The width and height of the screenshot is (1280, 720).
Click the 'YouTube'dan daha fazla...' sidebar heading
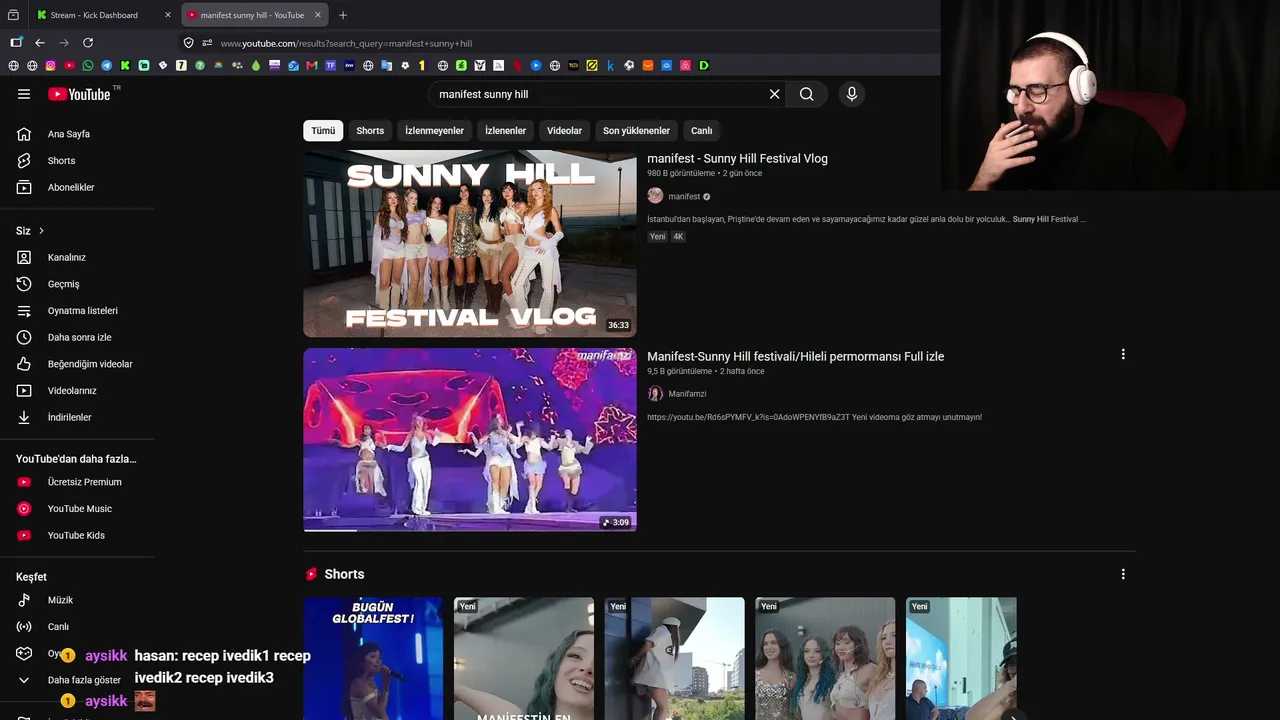pyautogui.click(x=76, y=459)
